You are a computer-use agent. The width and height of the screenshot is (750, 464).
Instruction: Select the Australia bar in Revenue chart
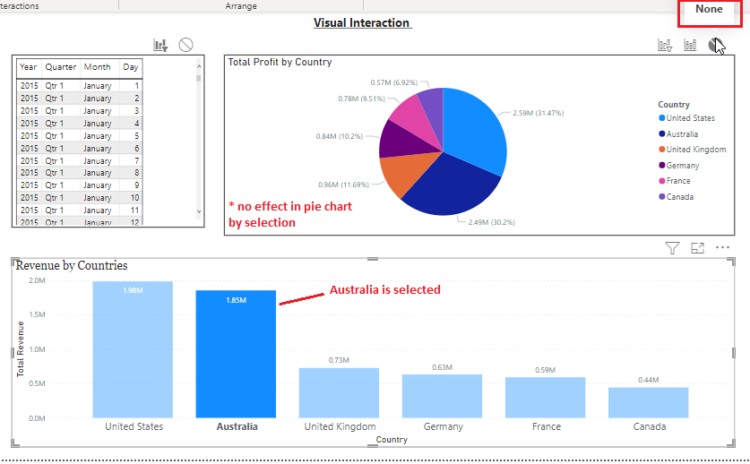[x=236, y=353]
